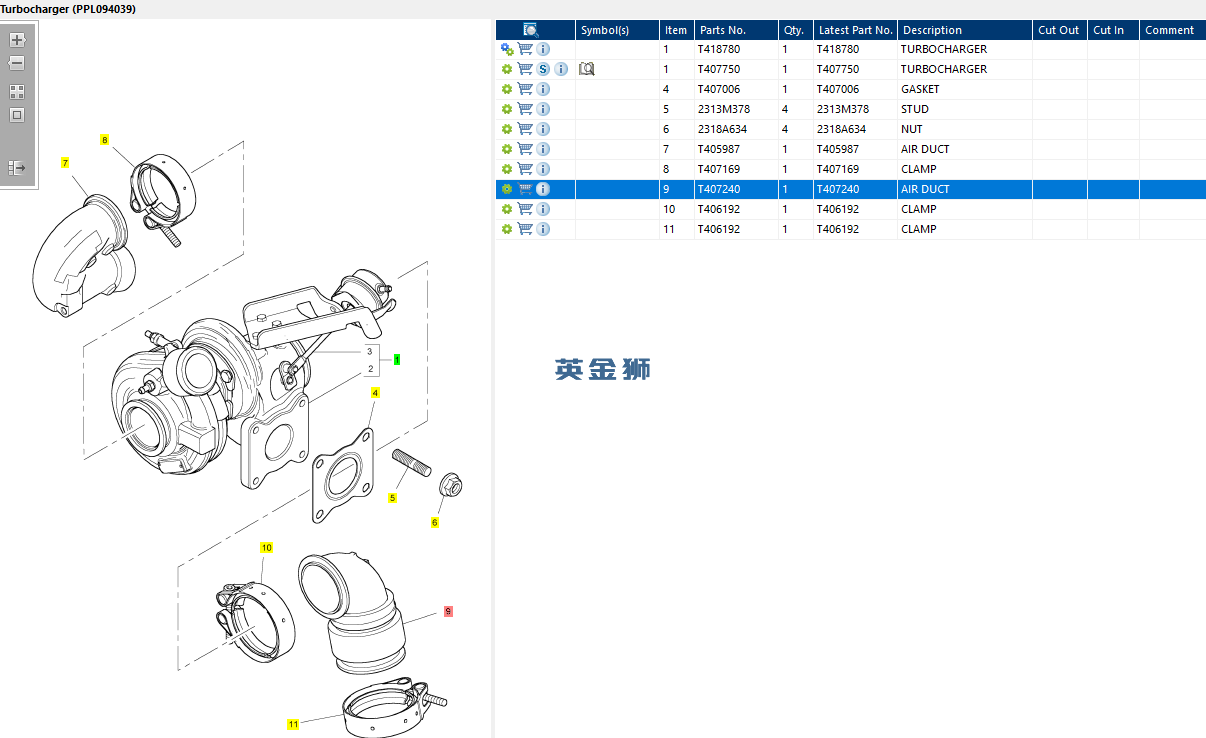Sort by the Item column header
Viewport: 1206px width, 738px height.
pyautogui.click(x=677, y=30)
